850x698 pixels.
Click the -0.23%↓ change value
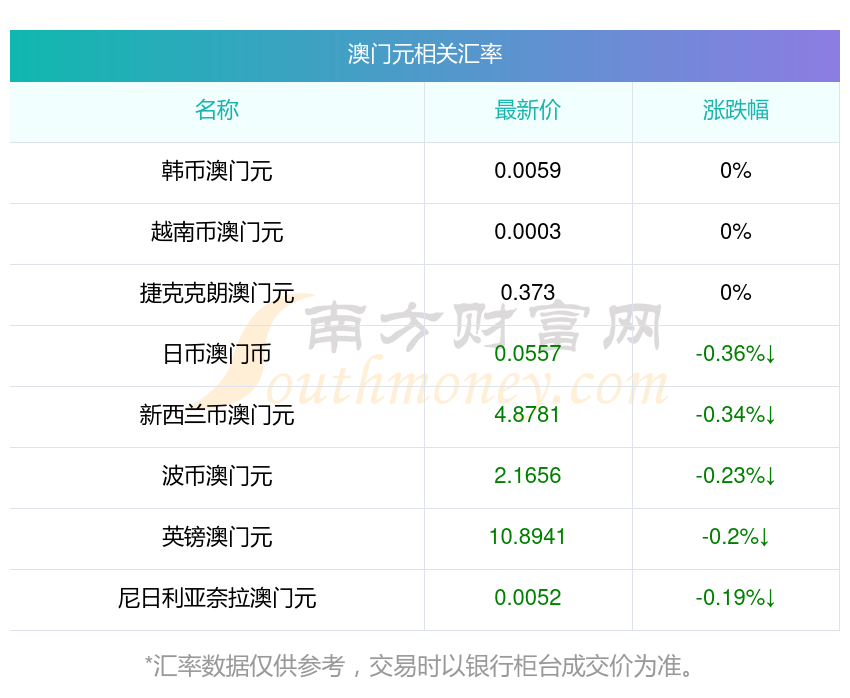click(x=736, y=476)
